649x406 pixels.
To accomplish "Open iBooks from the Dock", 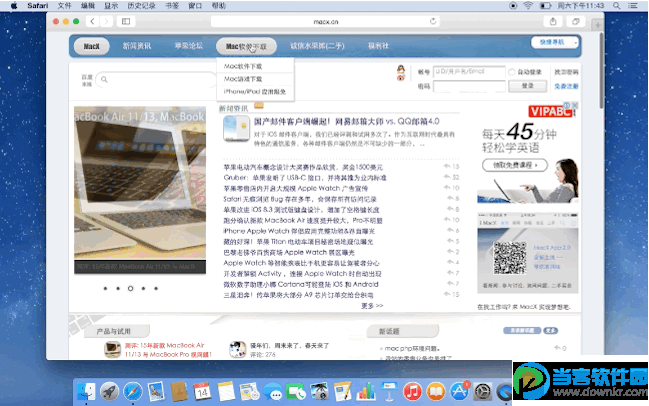I will click(436, 392).
